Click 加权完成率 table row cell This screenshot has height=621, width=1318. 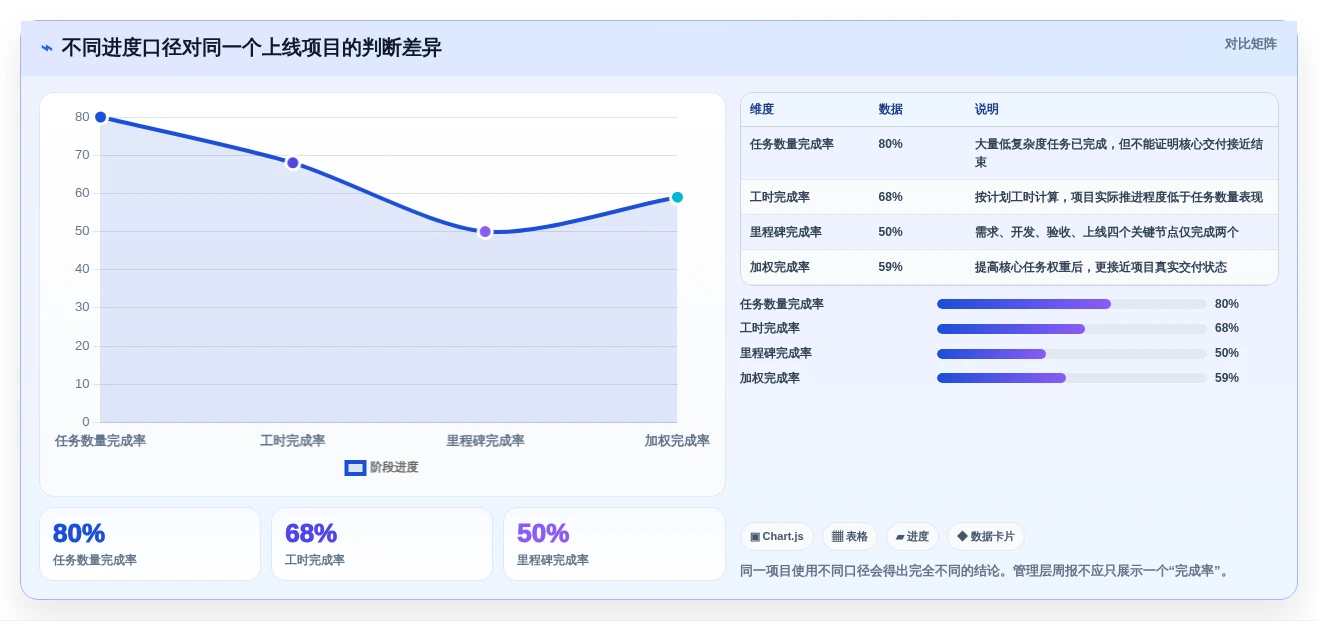click(x=780, y=267)
